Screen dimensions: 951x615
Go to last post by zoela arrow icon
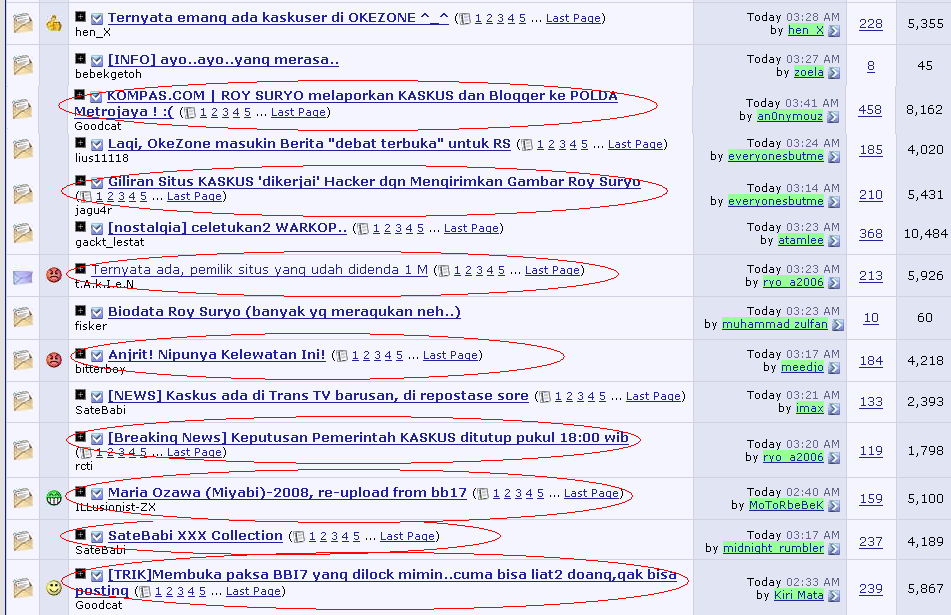coord(834,73)
